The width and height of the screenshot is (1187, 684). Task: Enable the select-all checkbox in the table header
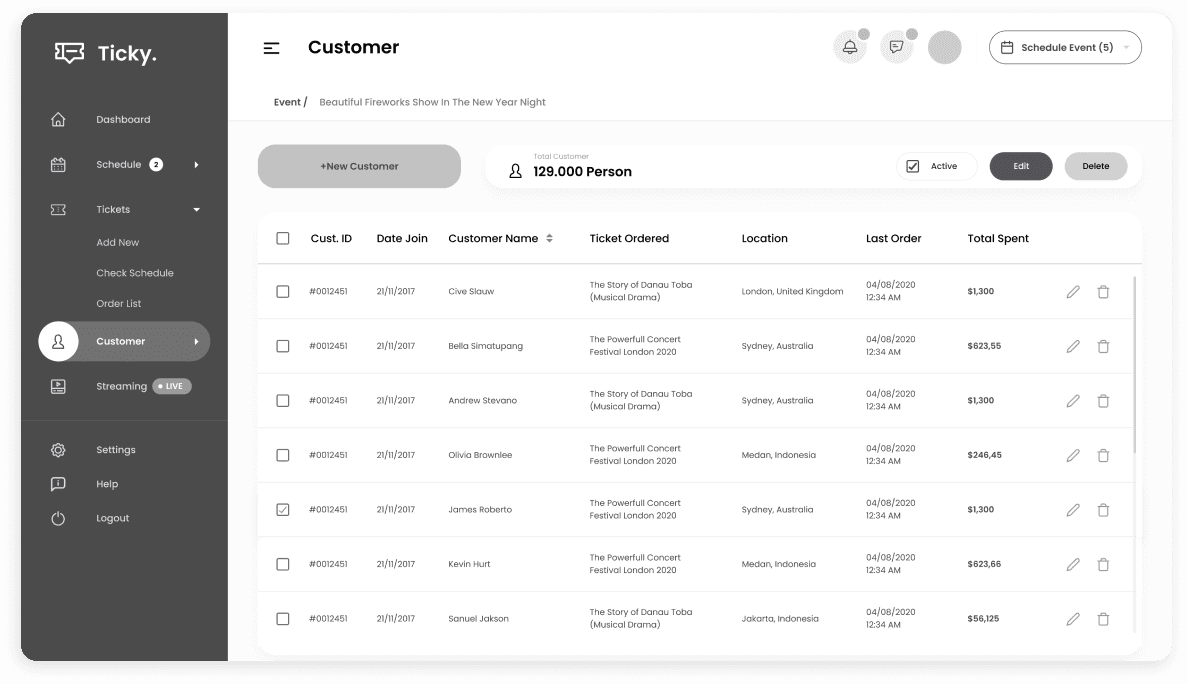coord(281,238)
